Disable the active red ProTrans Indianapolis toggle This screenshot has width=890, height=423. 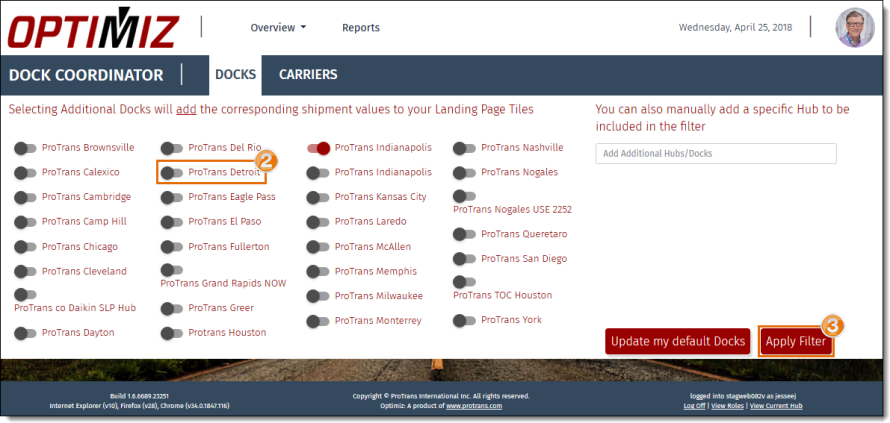[318, 148]
